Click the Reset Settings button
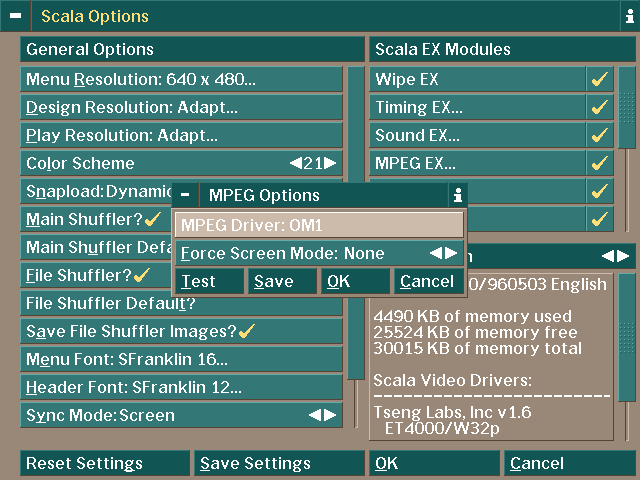This screenshot has width=640, height=480. (104, 463)
